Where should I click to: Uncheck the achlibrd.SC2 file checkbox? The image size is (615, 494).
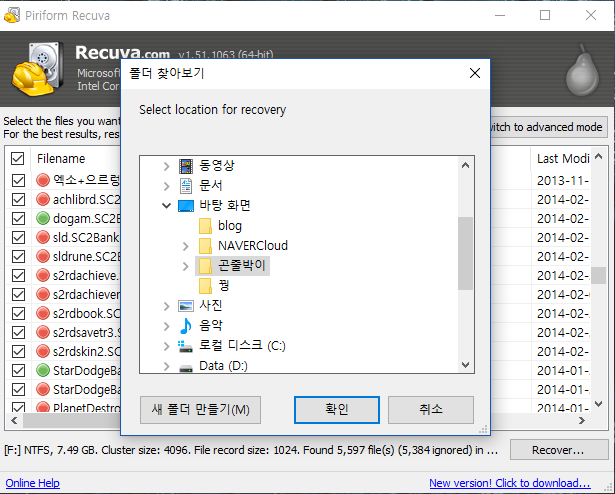click(x=18, y=199)
